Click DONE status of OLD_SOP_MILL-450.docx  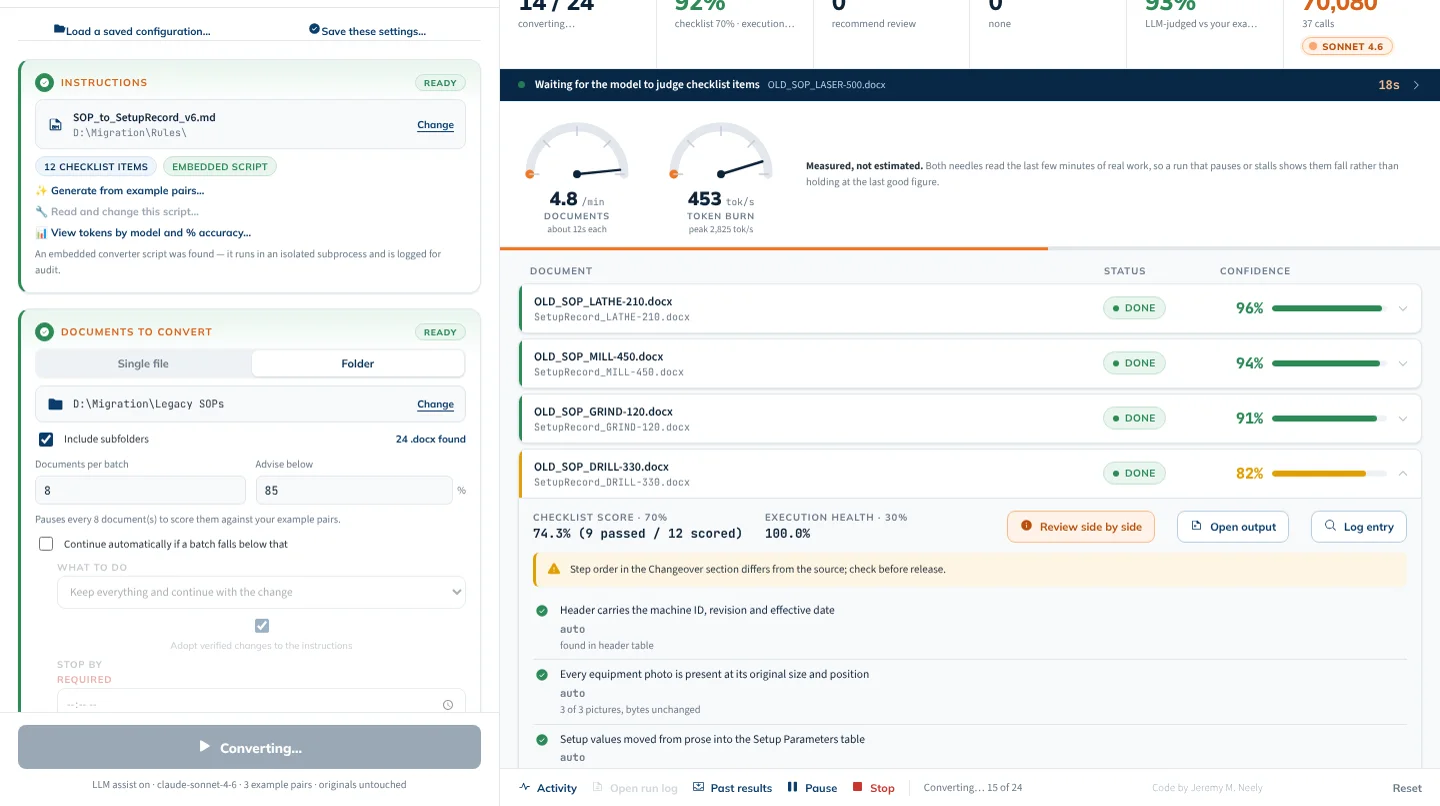[1134, 363]
